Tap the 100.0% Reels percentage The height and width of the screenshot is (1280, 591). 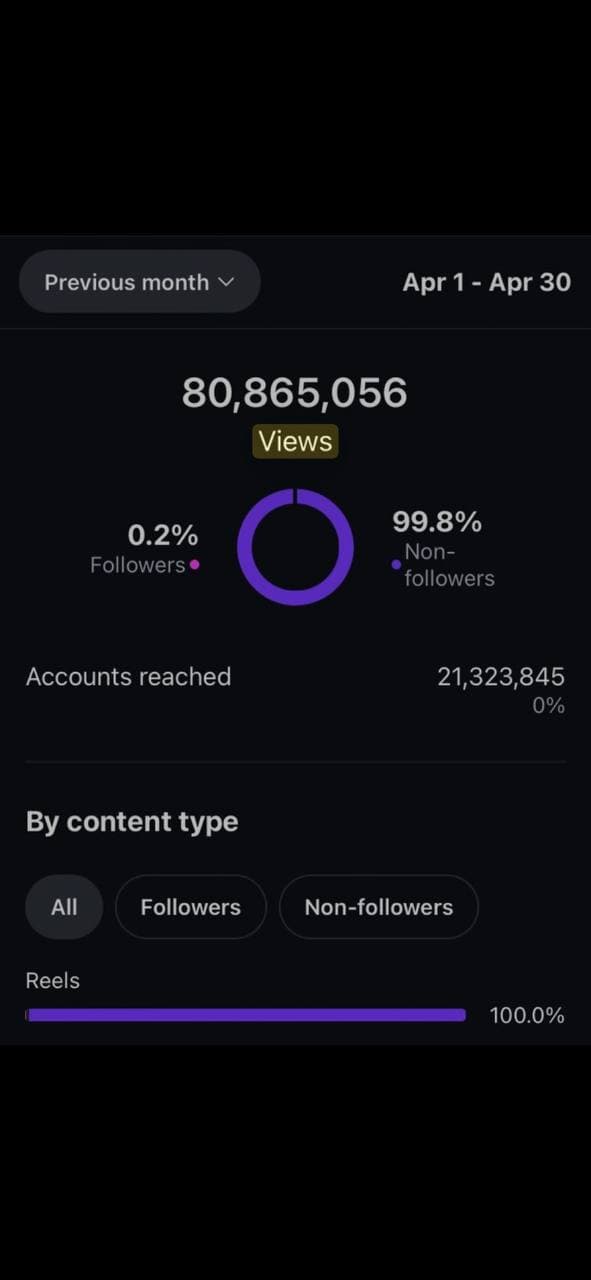click(x=527, y=1016)
